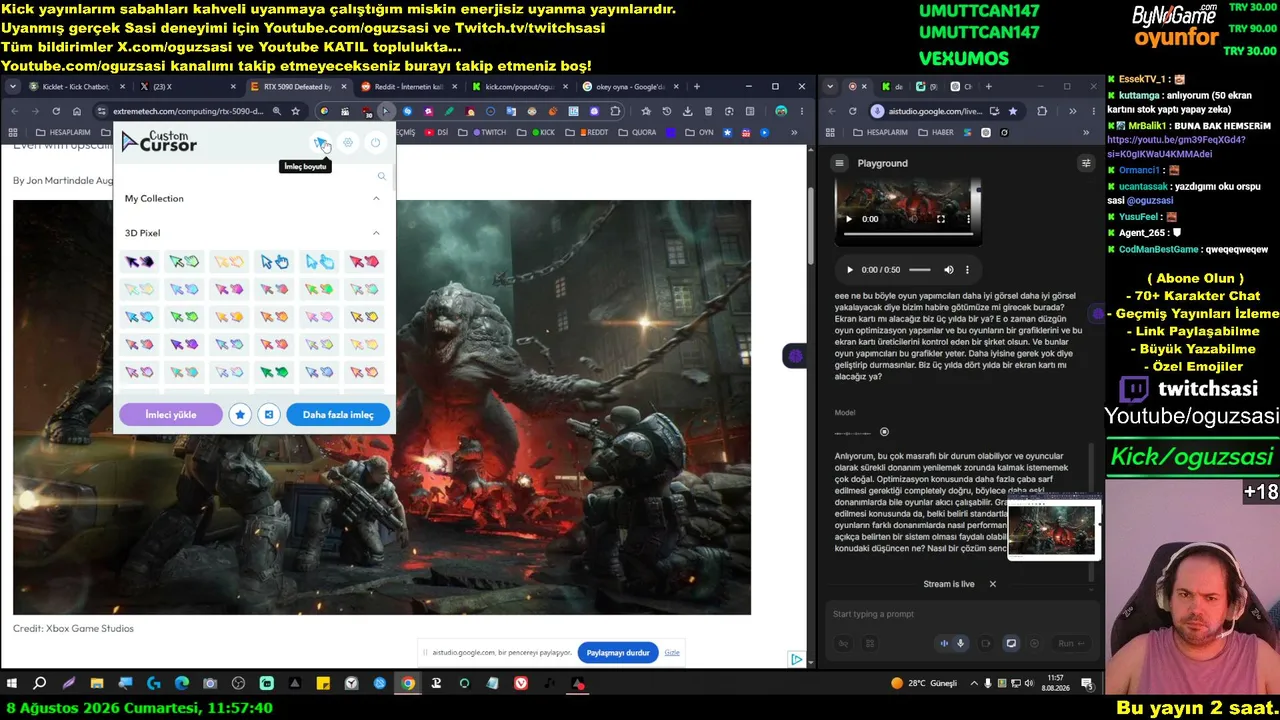Screen dimensions: 1280x720
Task: Search cursors with the magnifier icon
Action: point(381,176)
